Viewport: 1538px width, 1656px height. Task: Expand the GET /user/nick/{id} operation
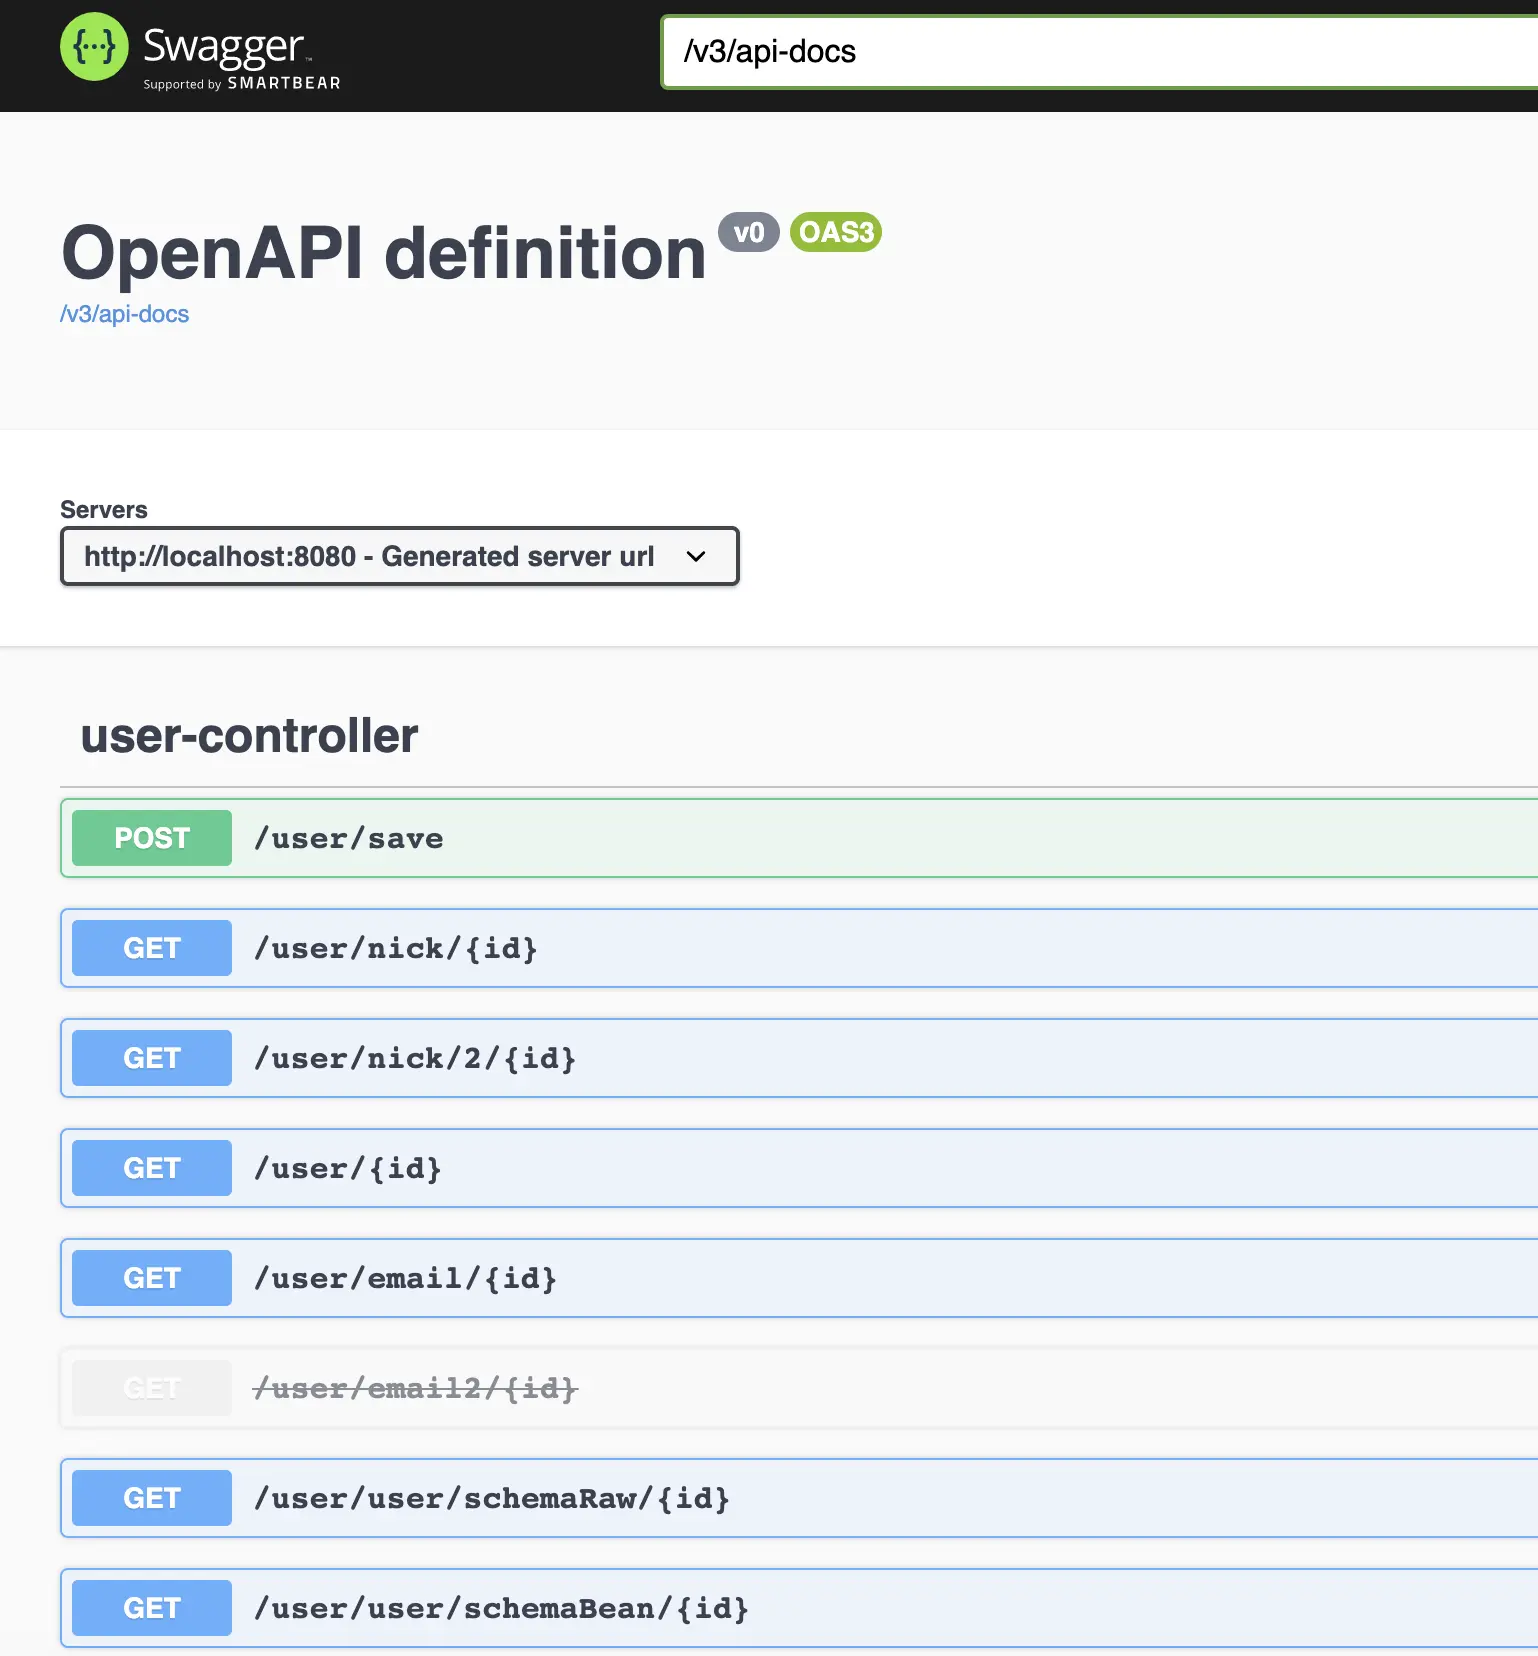[799, 948]
